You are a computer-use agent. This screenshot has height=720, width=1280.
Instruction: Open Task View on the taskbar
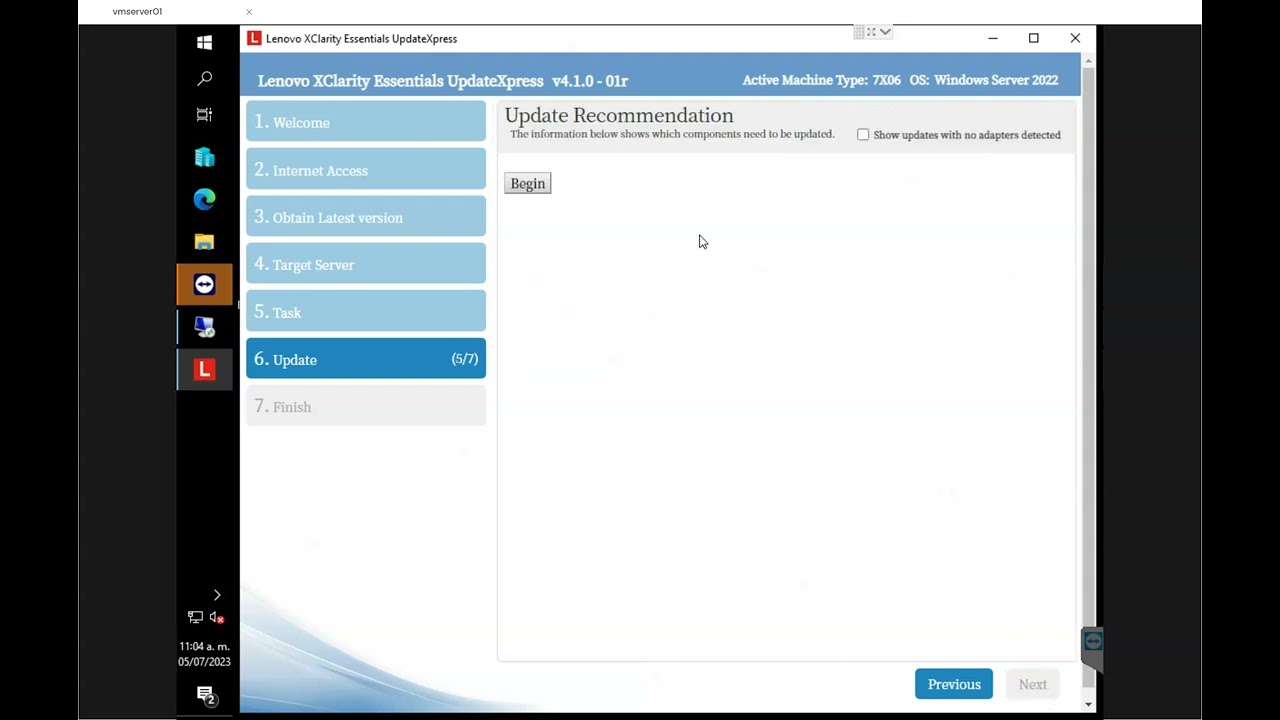[x=204, y=114]
